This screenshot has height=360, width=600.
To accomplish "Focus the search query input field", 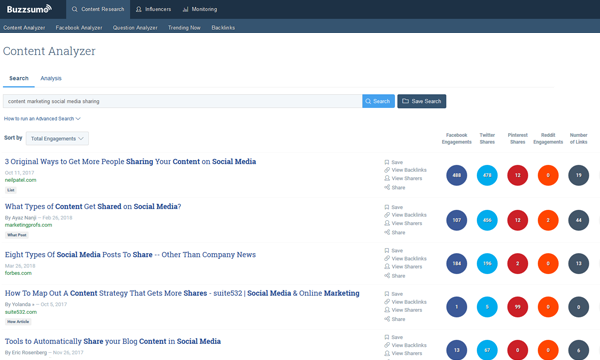I will pos(183,101).
